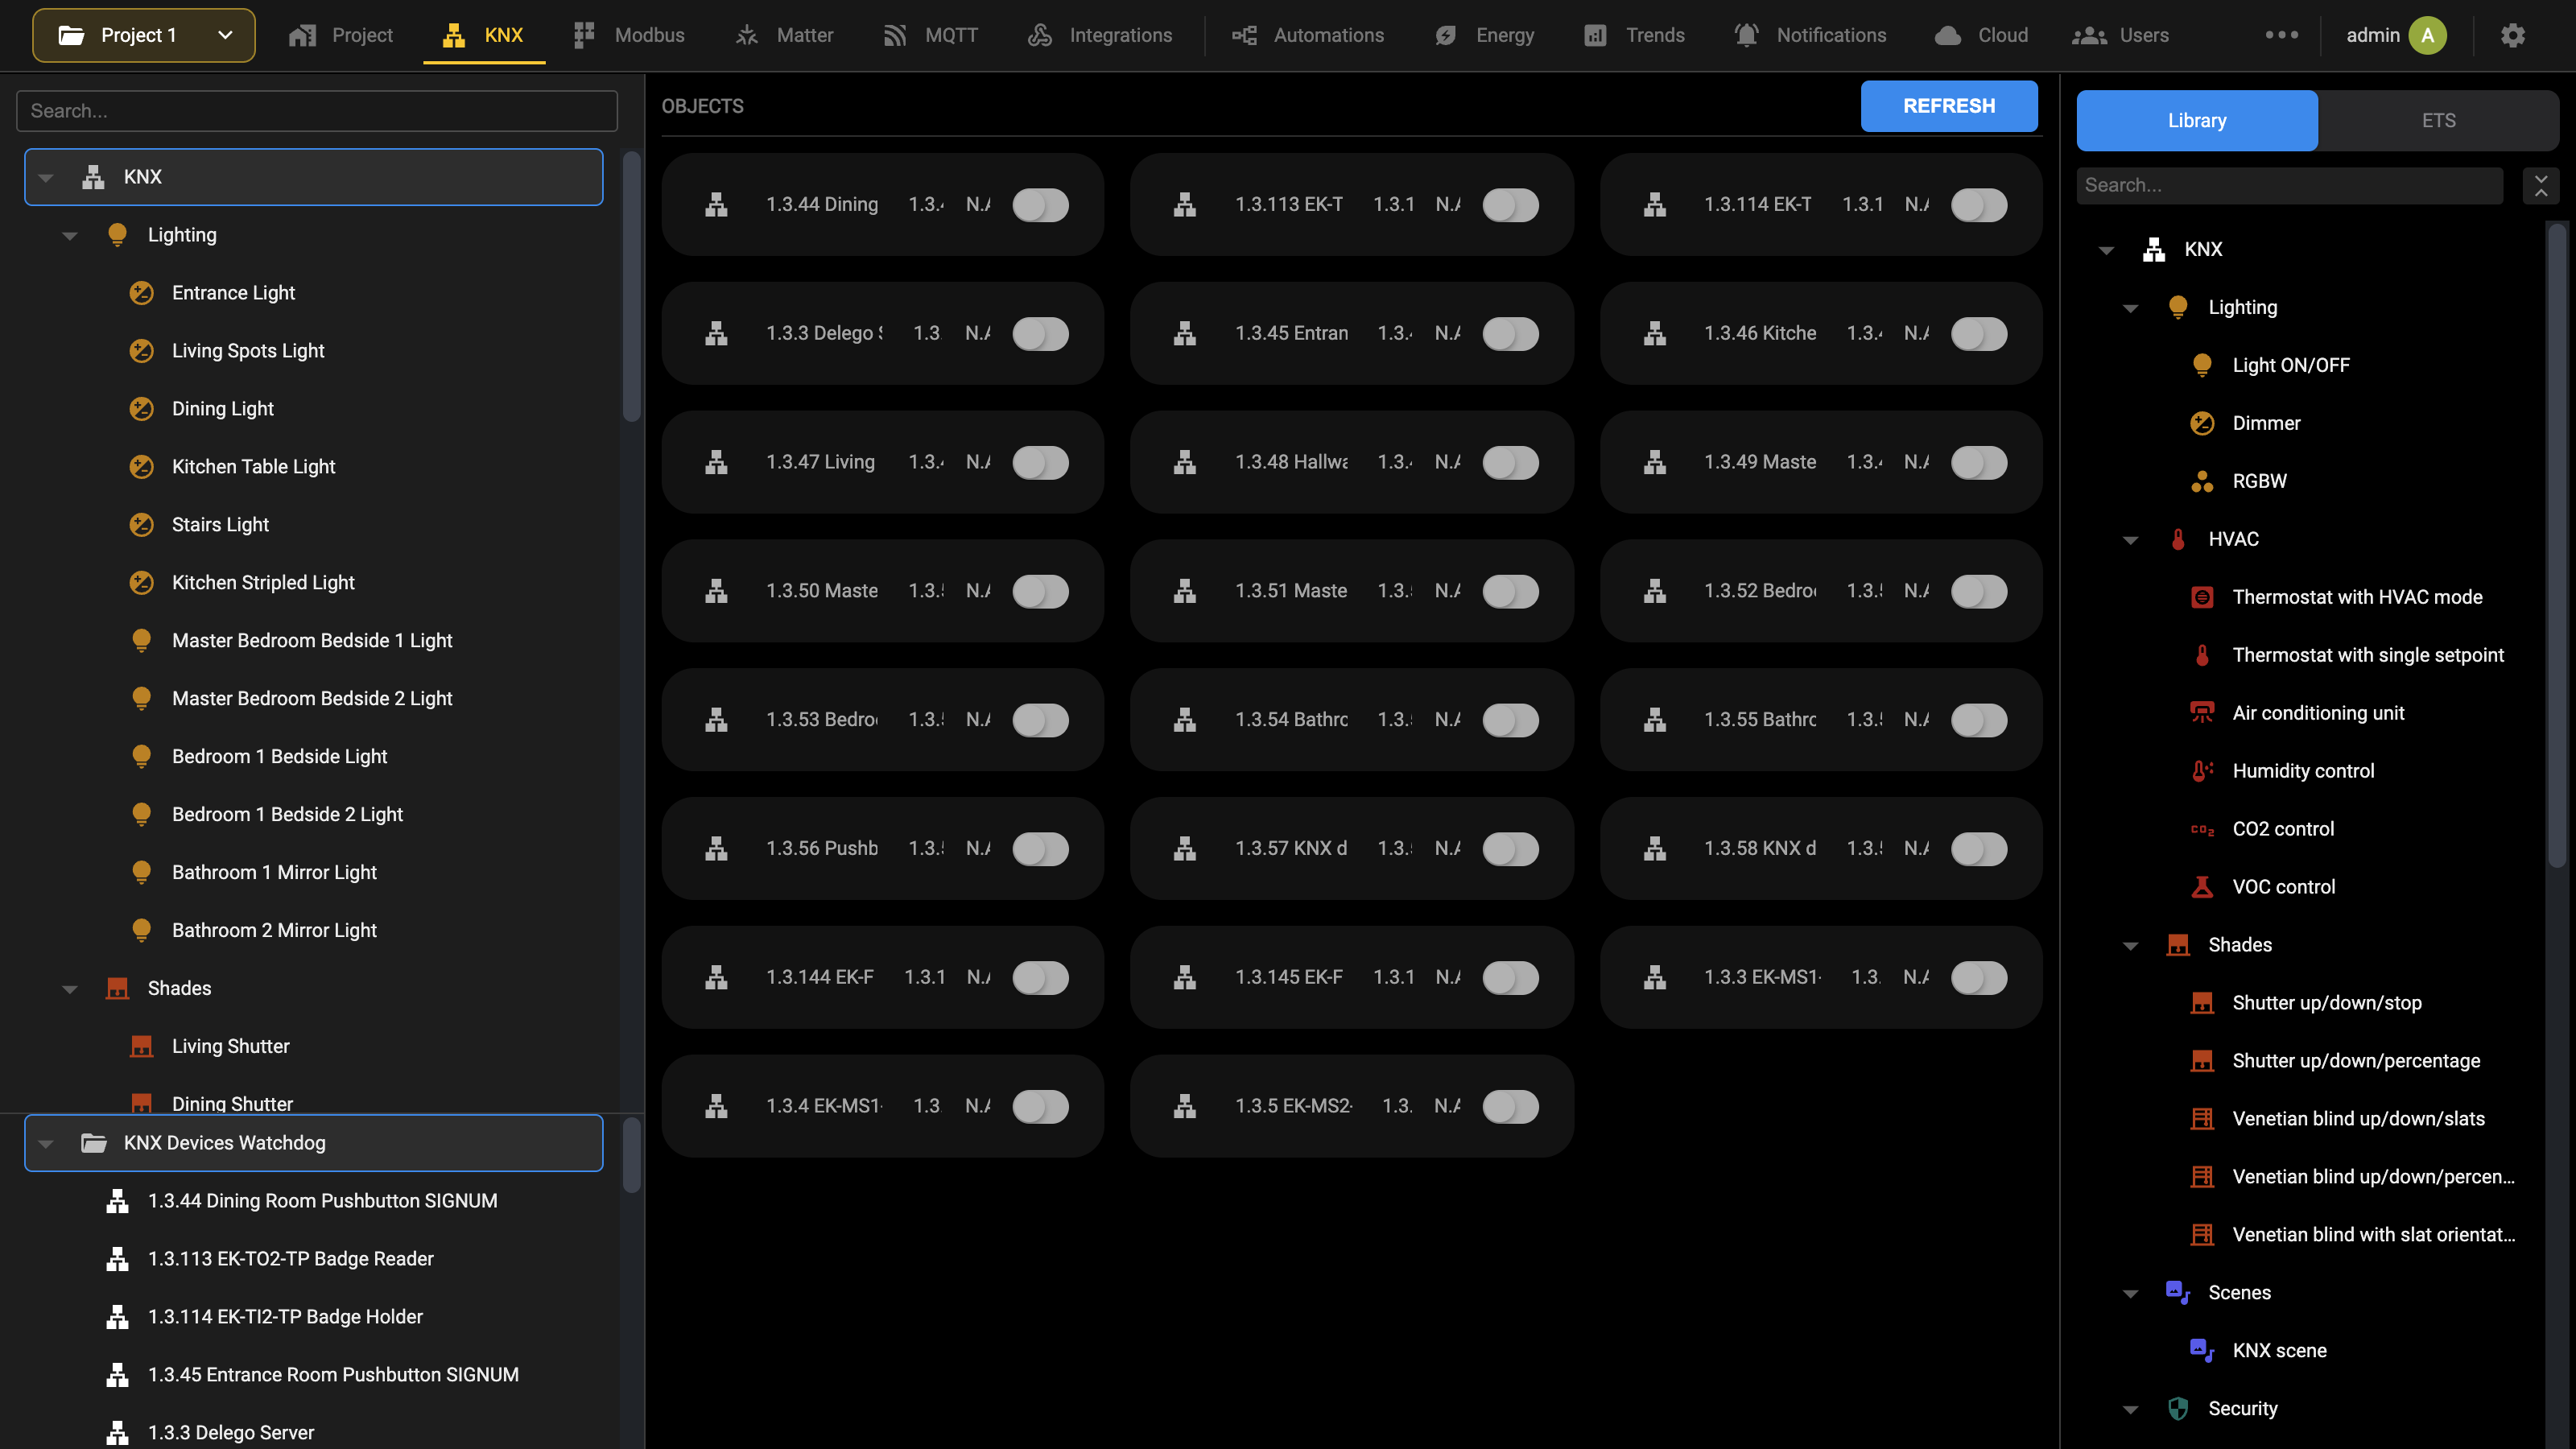Click the Air conditioning unit icon

coord(2202,713)
